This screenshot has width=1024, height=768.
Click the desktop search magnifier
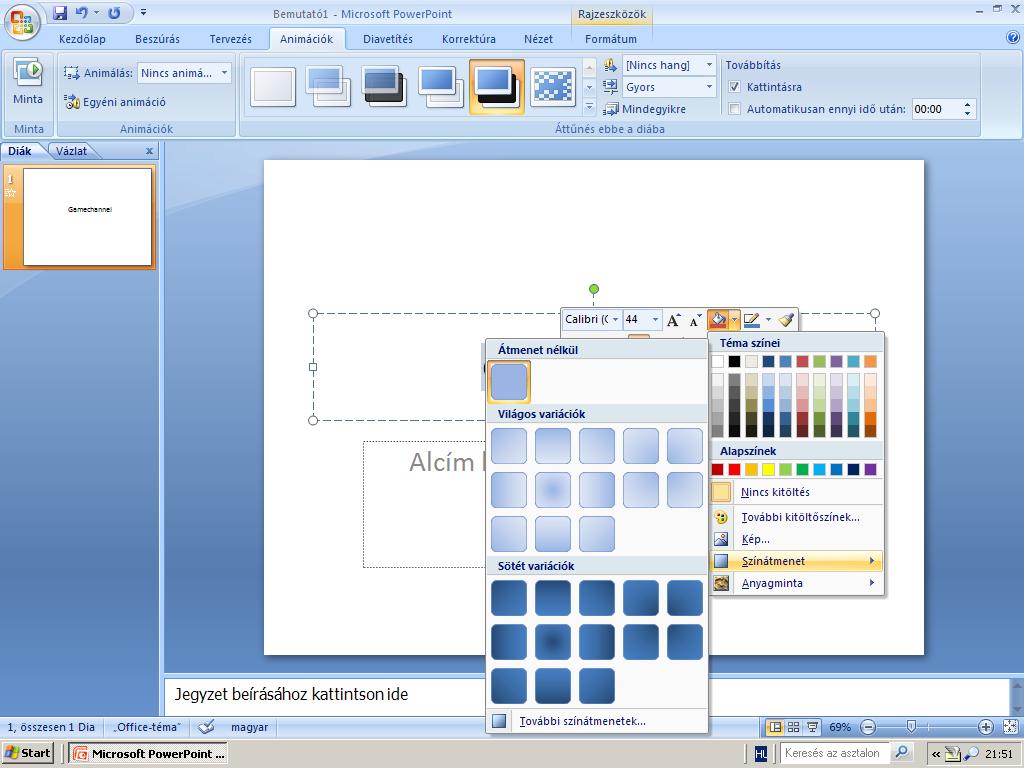tap(902, 753)
